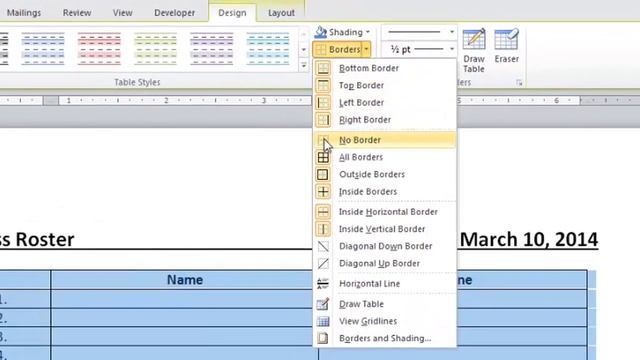Apply the red table style thumbnail
The height and width of the screenshot is (360, 640).
tap(99, 49)
